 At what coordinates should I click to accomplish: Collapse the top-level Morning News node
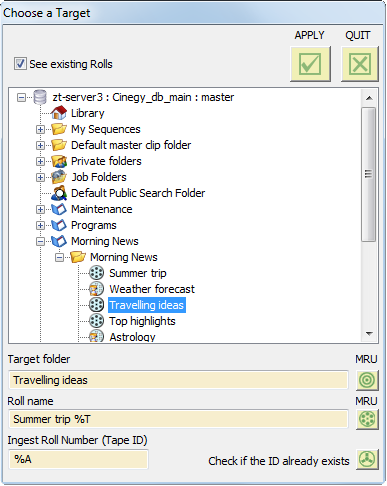[x=40, y=241]
